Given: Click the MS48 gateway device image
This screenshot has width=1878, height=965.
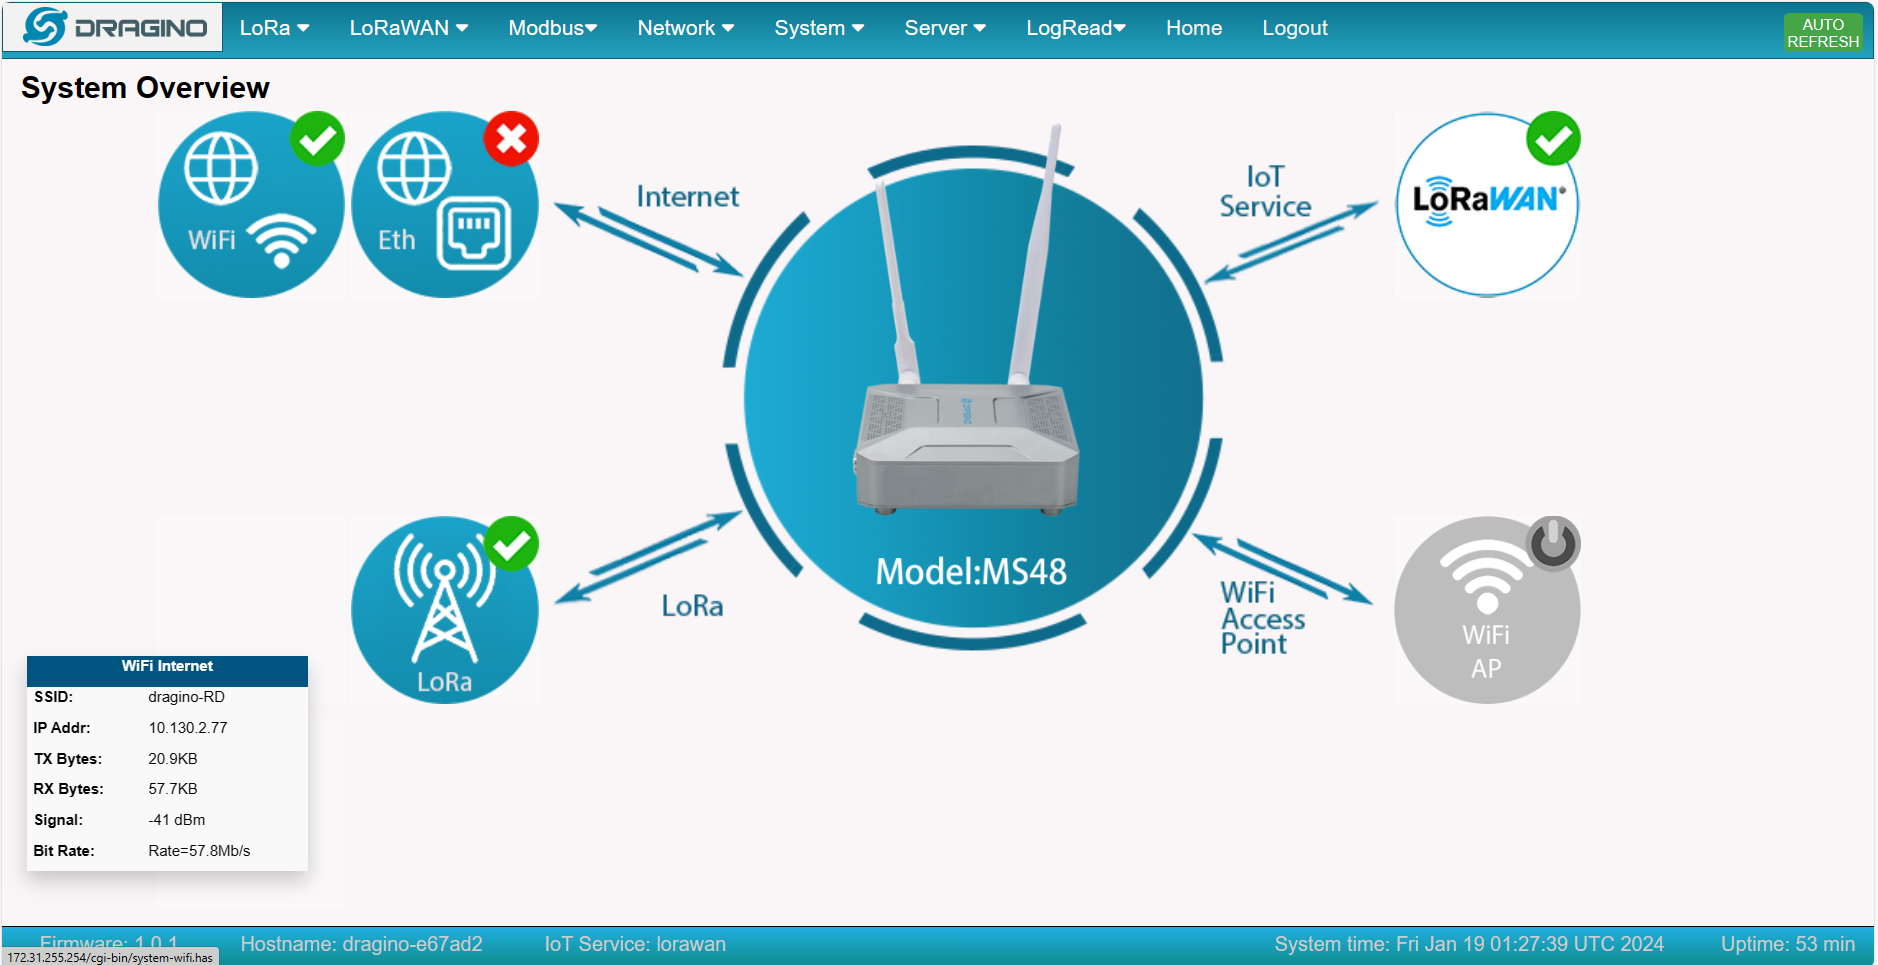Looking at the screenshot, I should [967, 320].
